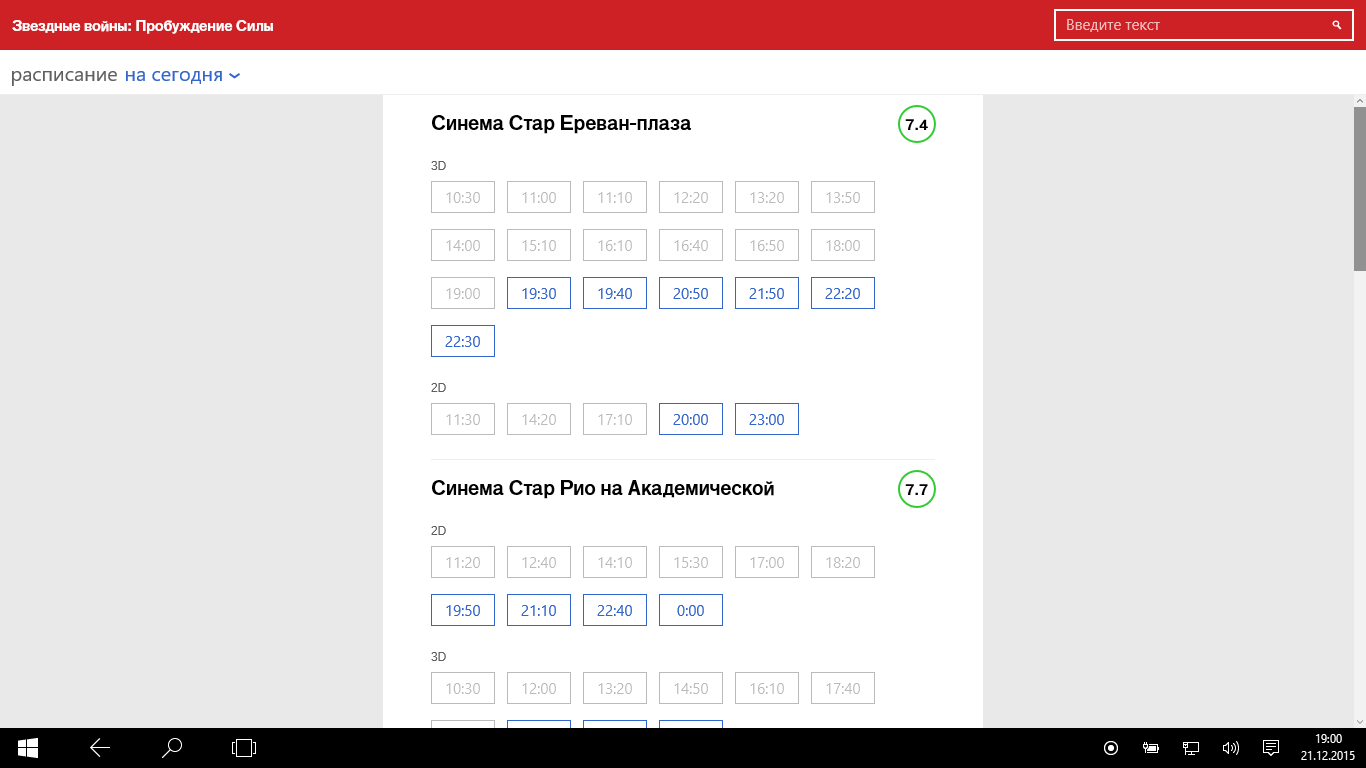Click the 7.4 rating badge for Ереван-плаза

(917, 124)
